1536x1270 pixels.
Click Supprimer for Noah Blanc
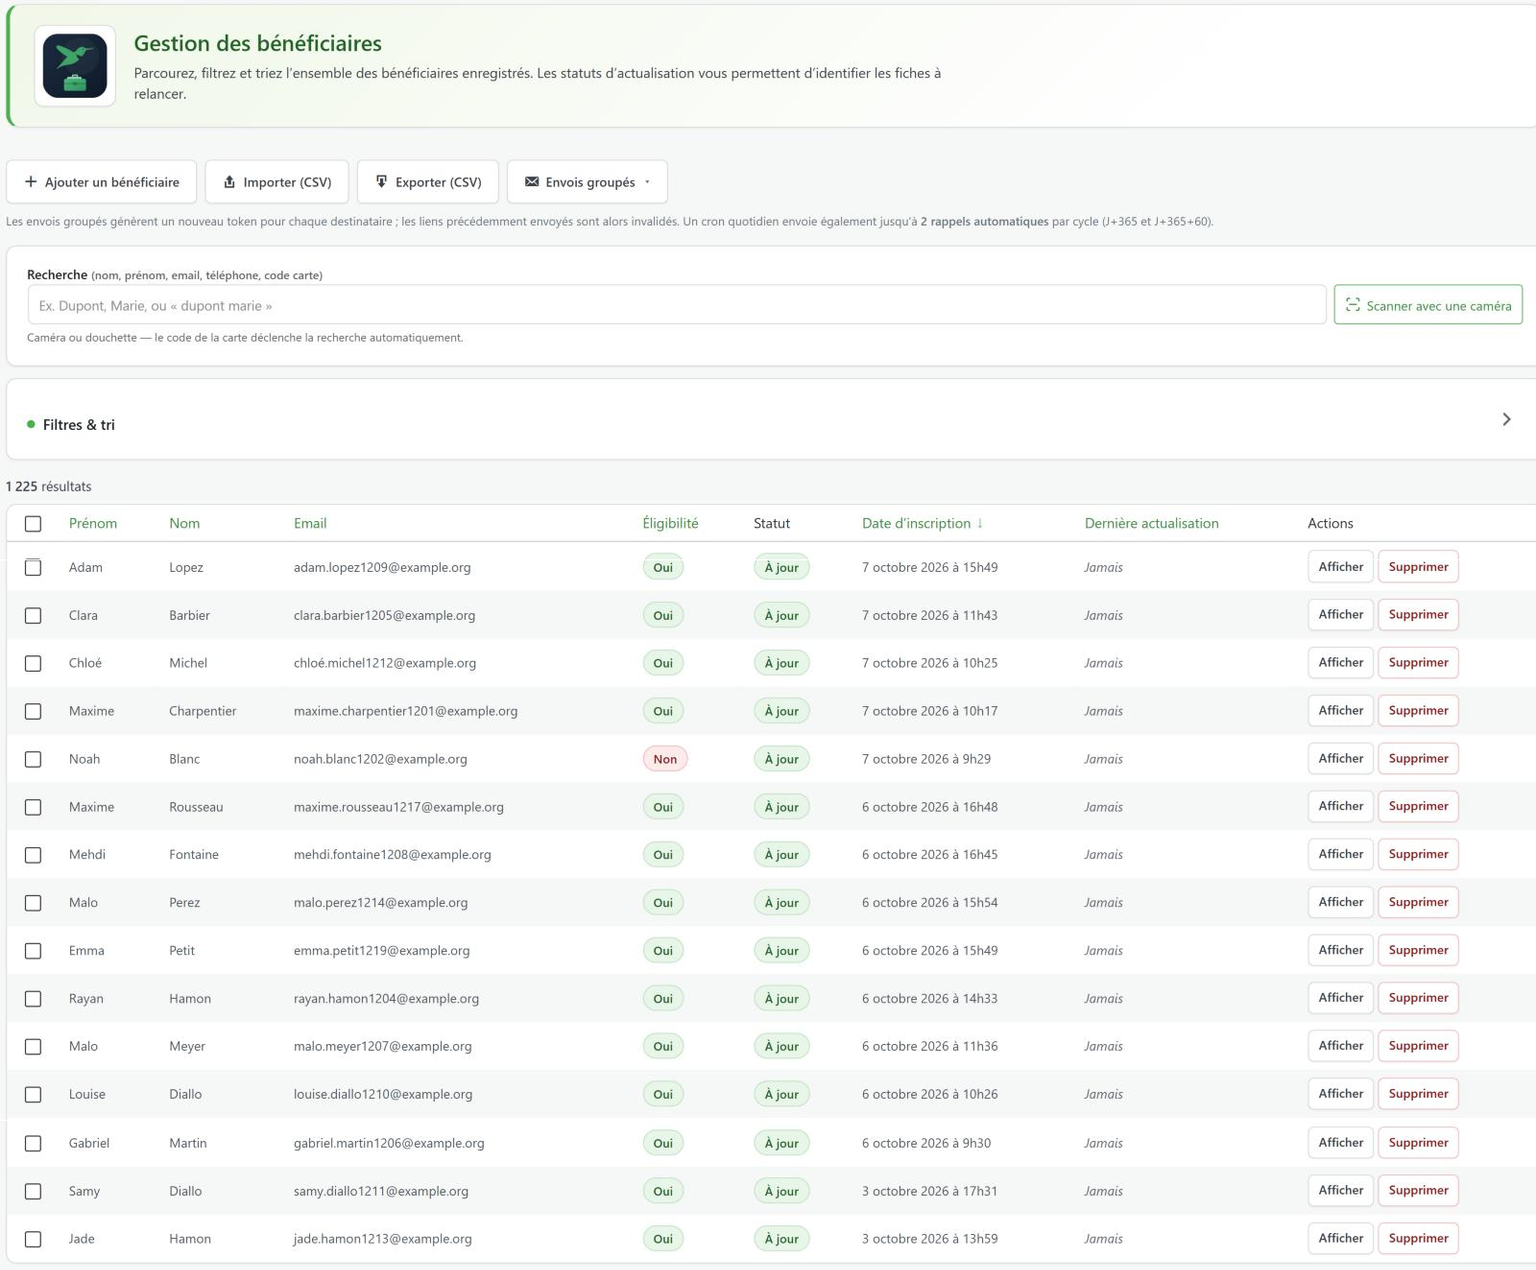pos(1418,759)
